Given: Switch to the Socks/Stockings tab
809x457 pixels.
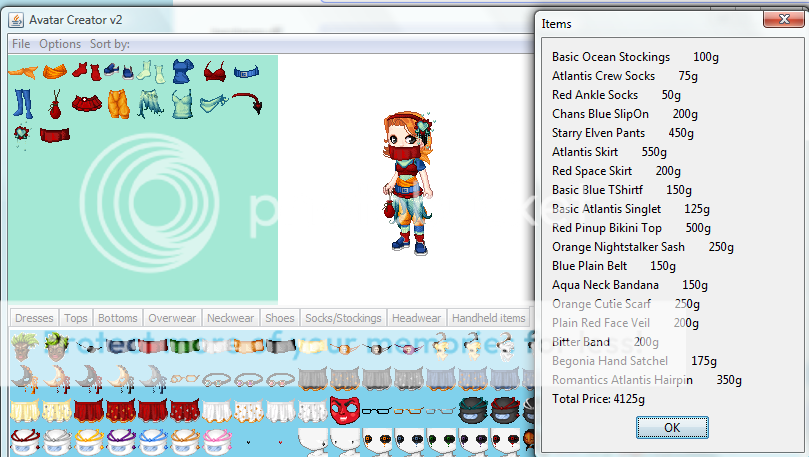Looking at the screenshot, I should click(x=343, y=318).
